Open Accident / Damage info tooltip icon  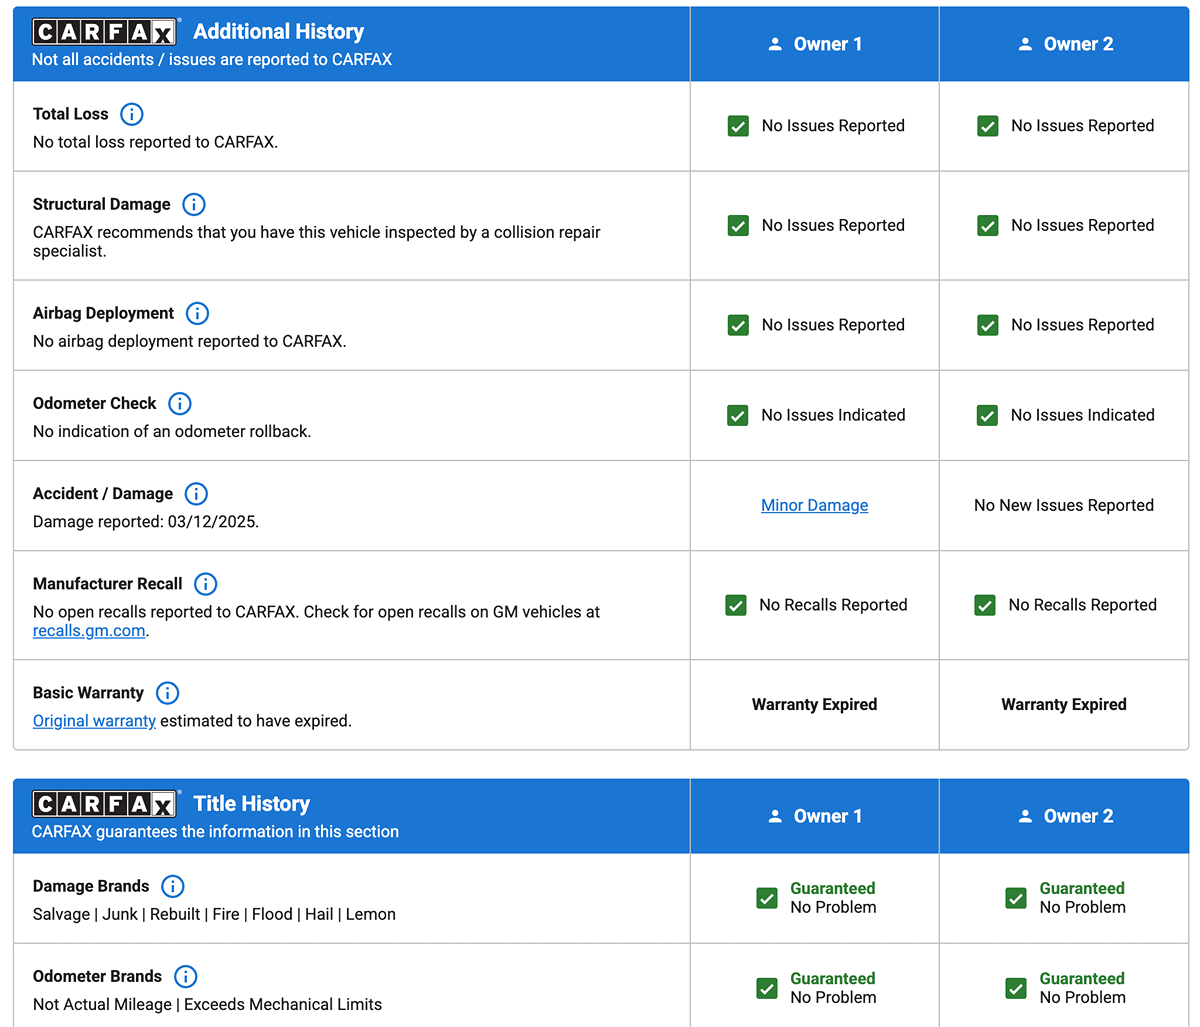[x=196, y=494]
